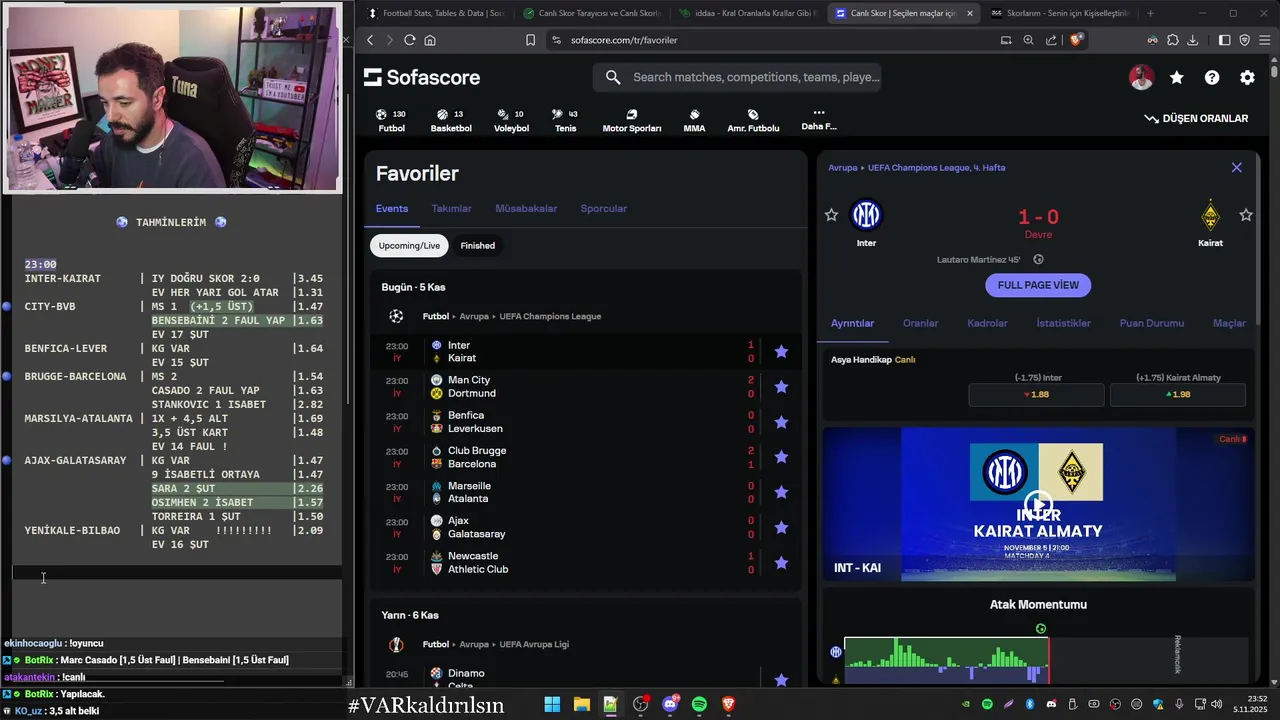Click the bookmark icon in address bar

pyautogui.click(x=531, y=40)
